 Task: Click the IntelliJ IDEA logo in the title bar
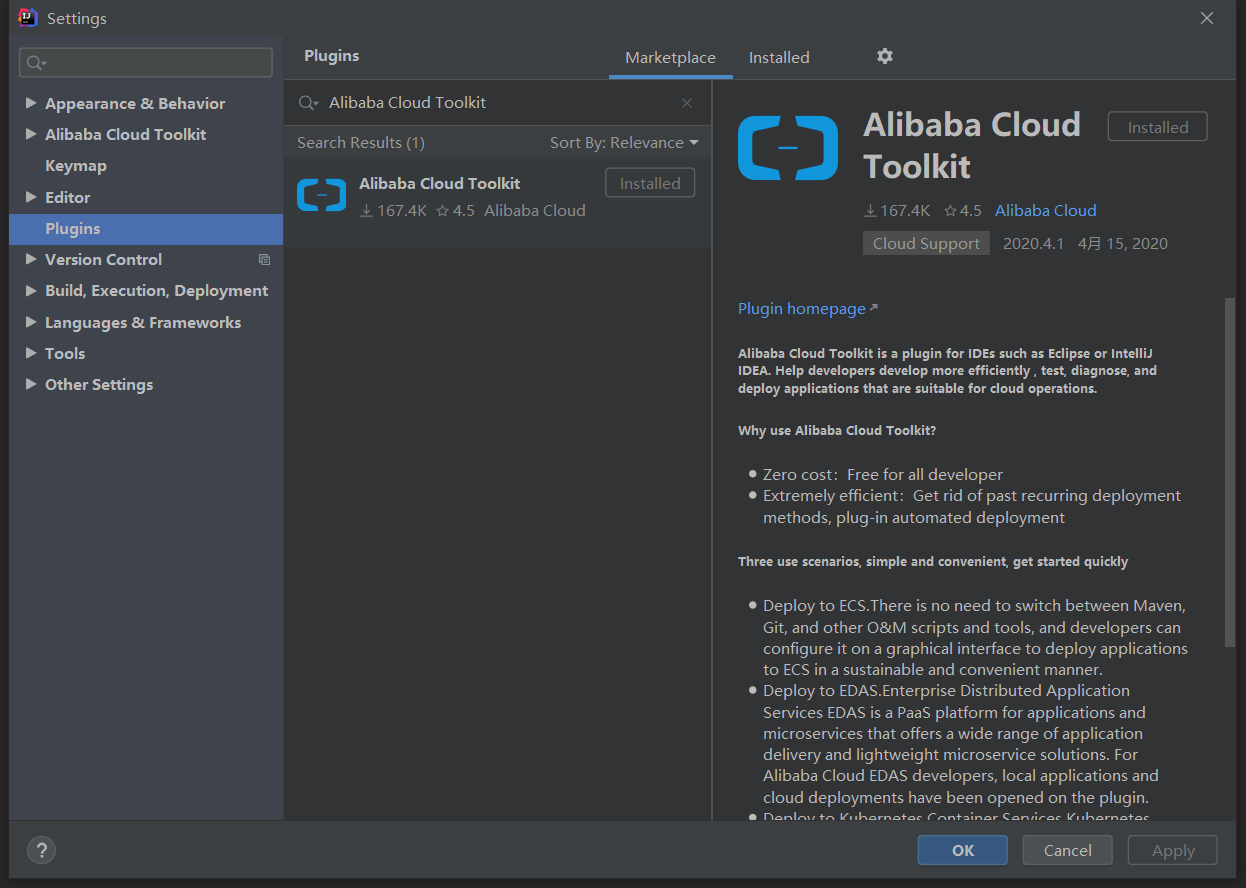coord(28,18)
